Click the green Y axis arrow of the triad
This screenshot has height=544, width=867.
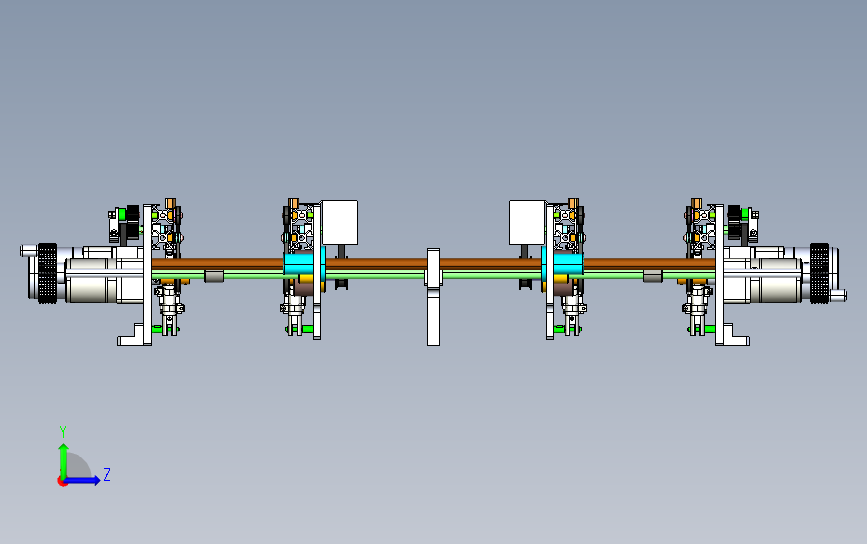[63, 460]
